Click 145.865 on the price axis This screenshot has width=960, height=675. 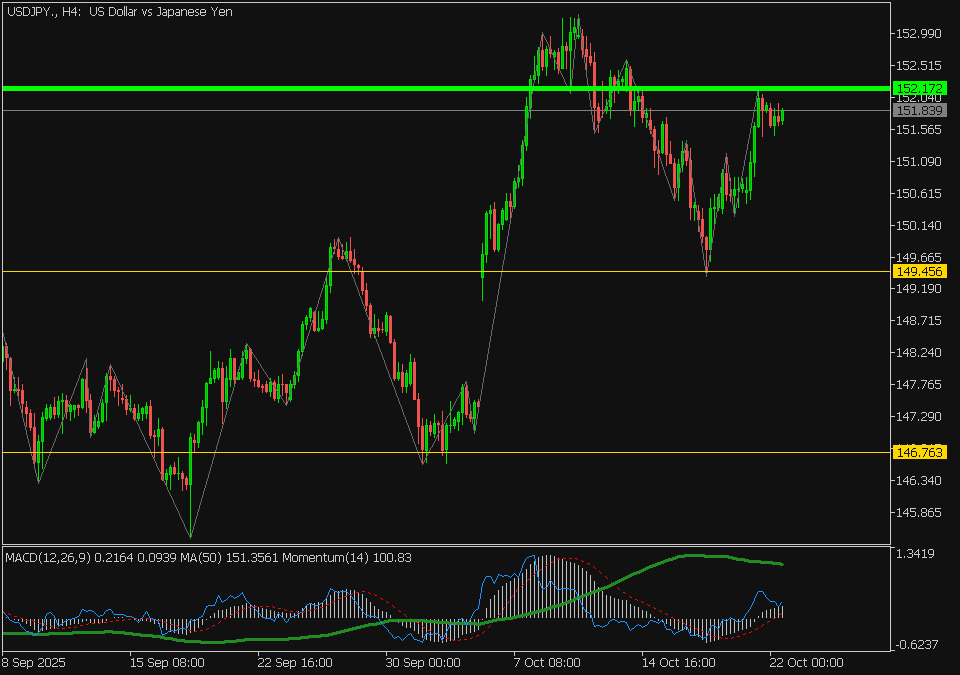918,513
